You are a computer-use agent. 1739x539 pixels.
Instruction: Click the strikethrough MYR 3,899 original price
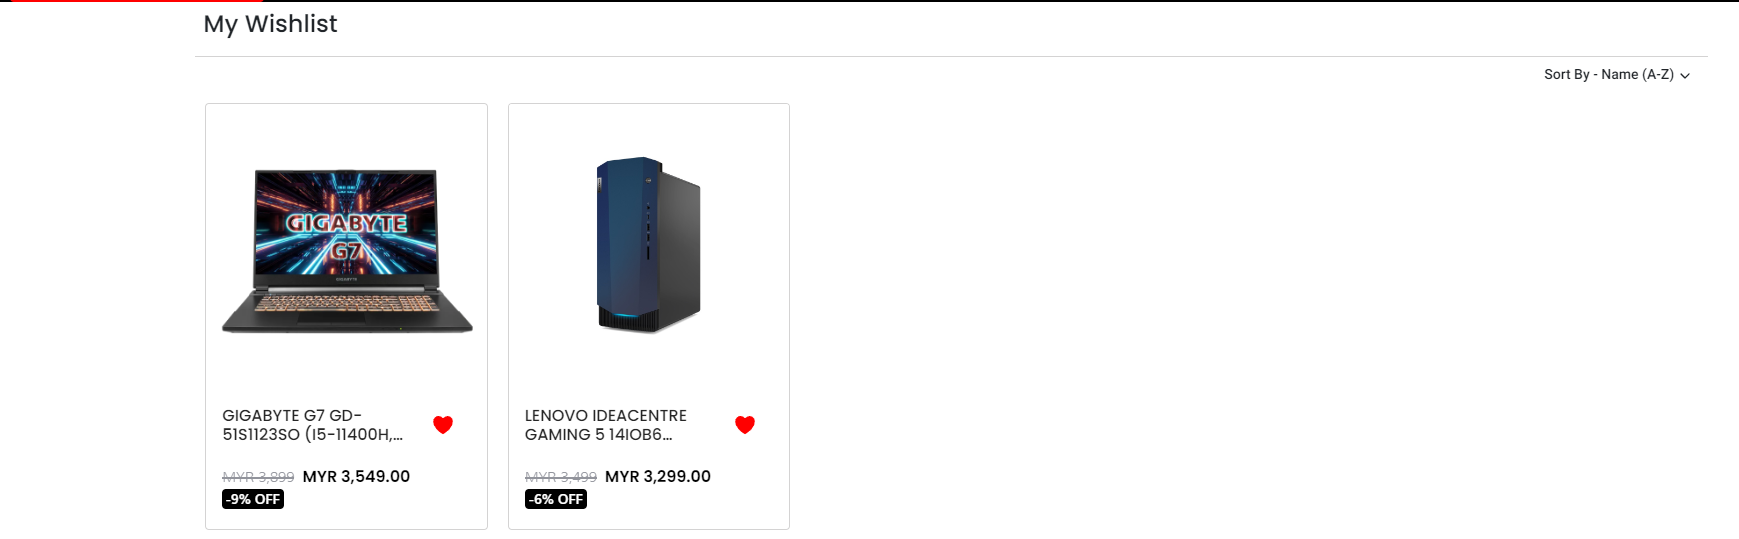click(258, 478)
